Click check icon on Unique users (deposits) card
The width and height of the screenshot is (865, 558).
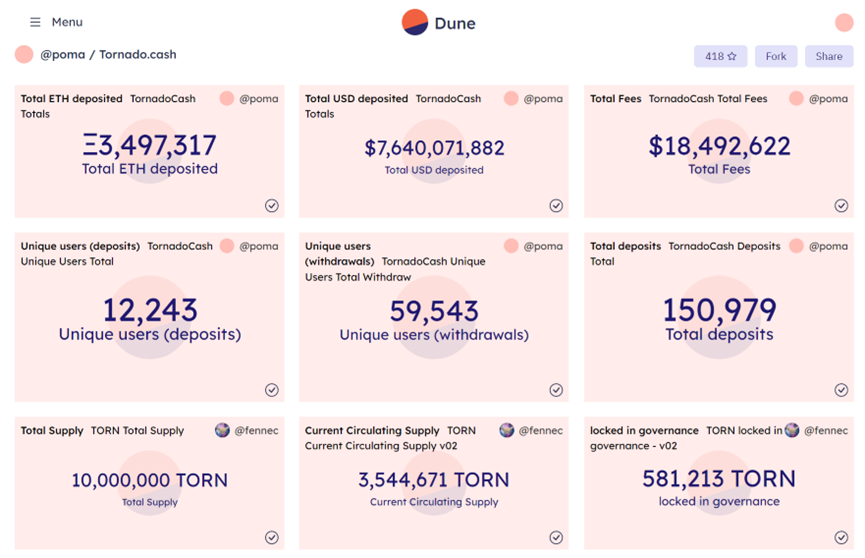click(271, 390)
